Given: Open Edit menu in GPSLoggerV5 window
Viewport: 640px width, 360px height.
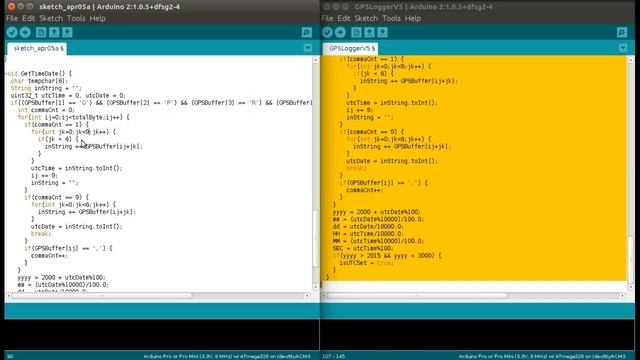Looking at the screenshot, I should 344,18.
